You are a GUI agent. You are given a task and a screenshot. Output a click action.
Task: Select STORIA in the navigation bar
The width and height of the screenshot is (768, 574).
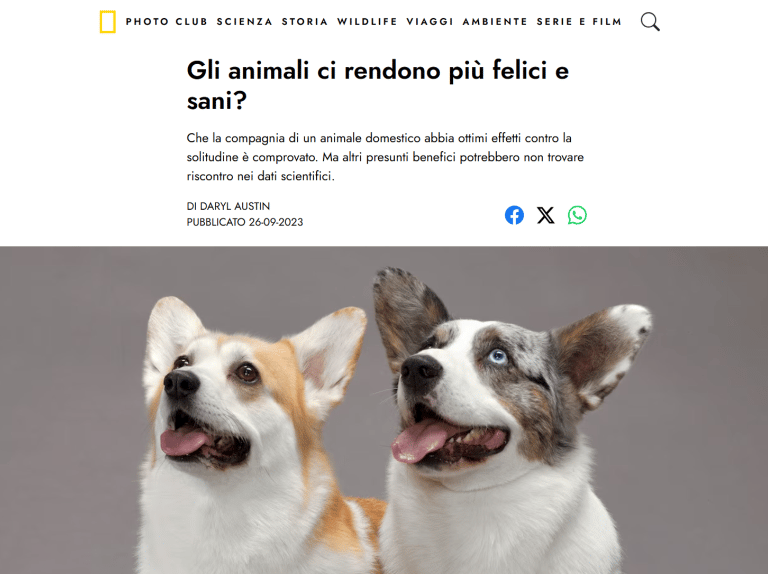[x=305, y=22]
